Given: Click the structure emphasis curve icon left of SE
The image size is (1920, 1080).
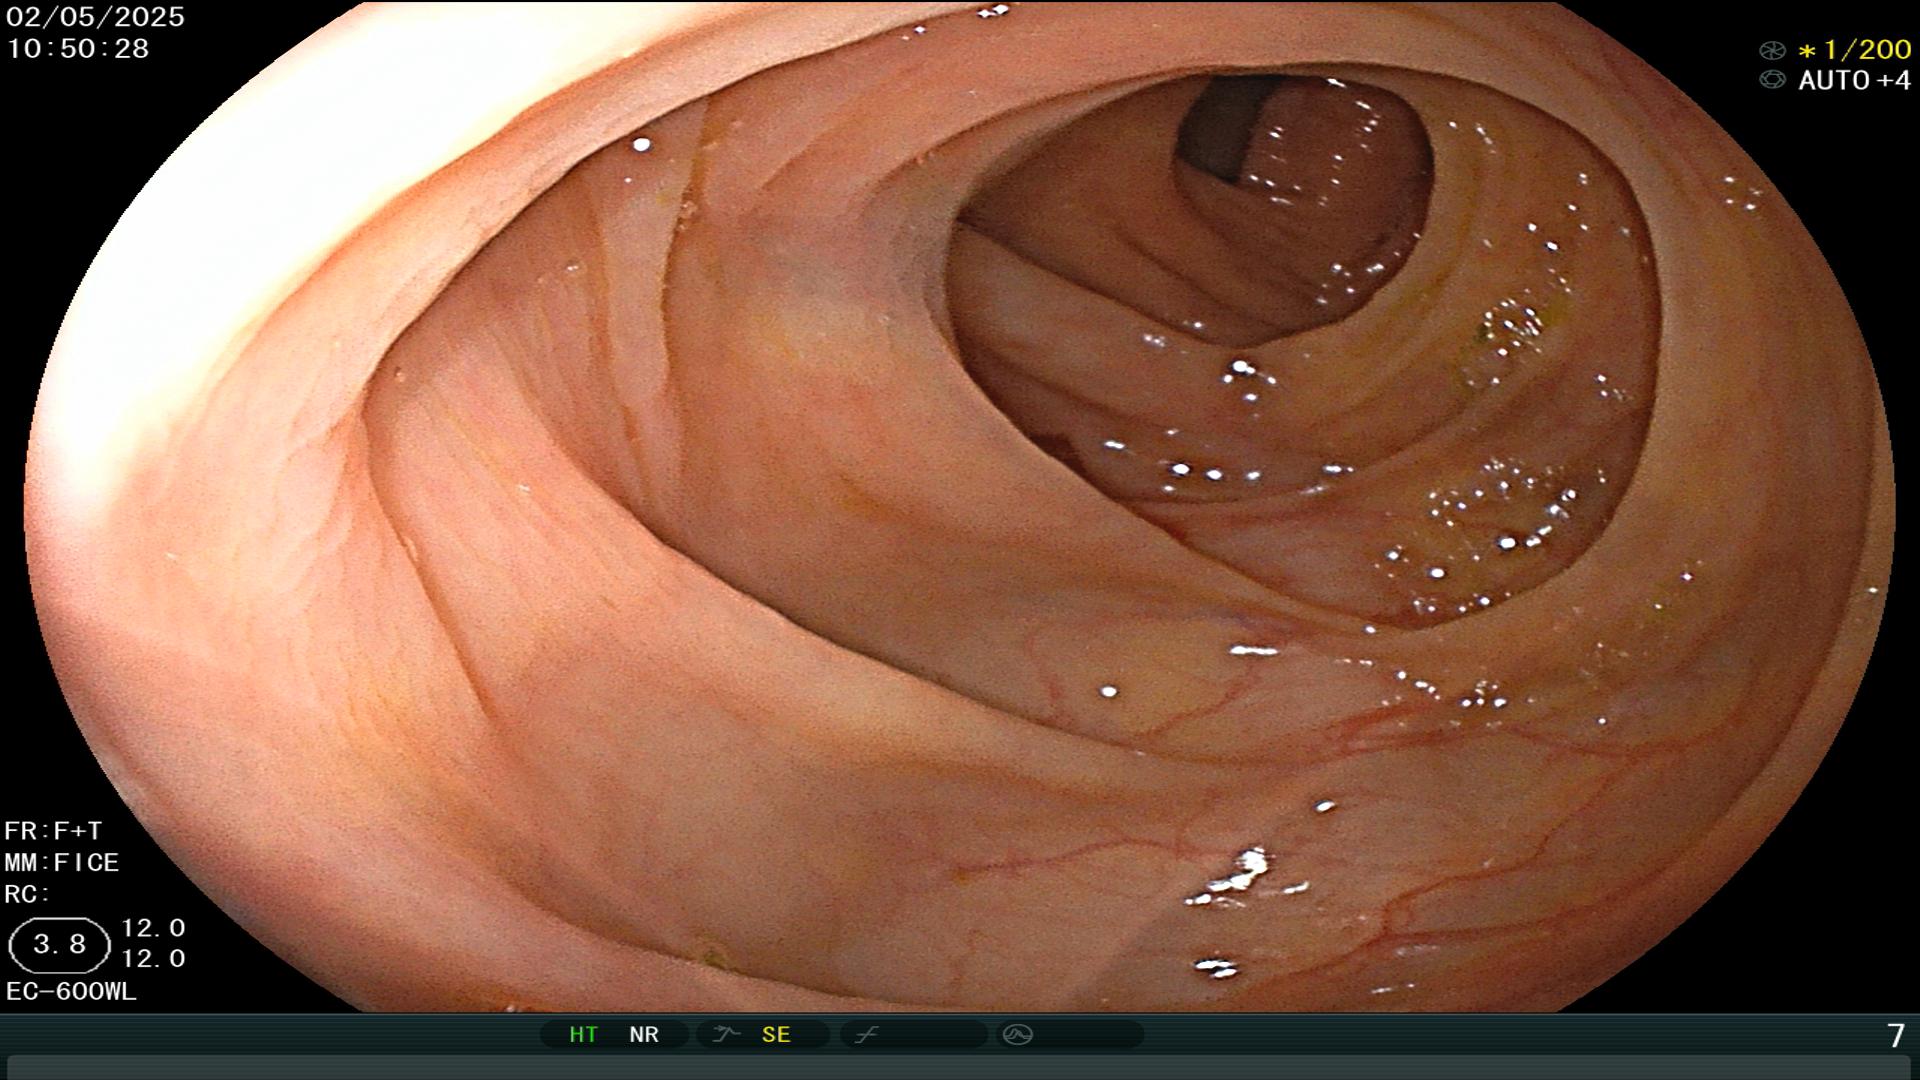Looking at the screenshot, I should click(x=726, y=1034).
